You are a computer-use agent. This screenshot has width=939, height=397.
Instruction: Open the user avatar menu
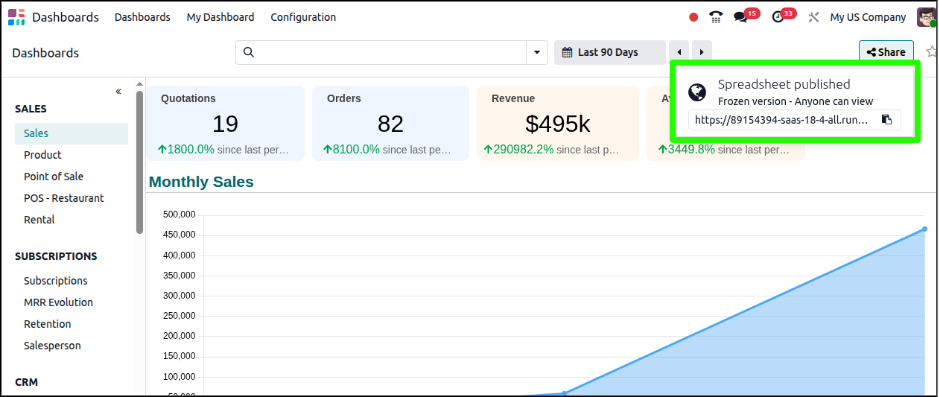click(926, 17)
